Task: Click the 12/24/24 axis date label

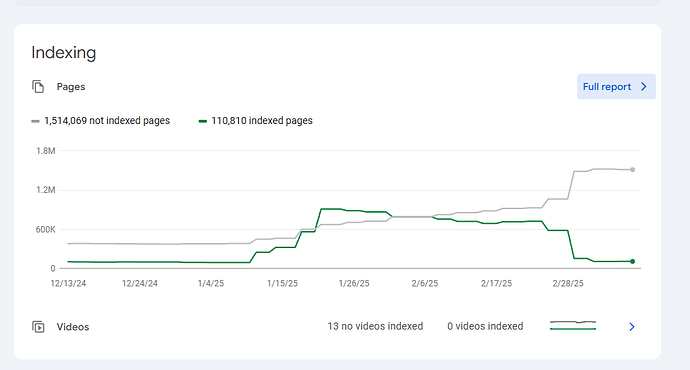Action: (139, 283)
